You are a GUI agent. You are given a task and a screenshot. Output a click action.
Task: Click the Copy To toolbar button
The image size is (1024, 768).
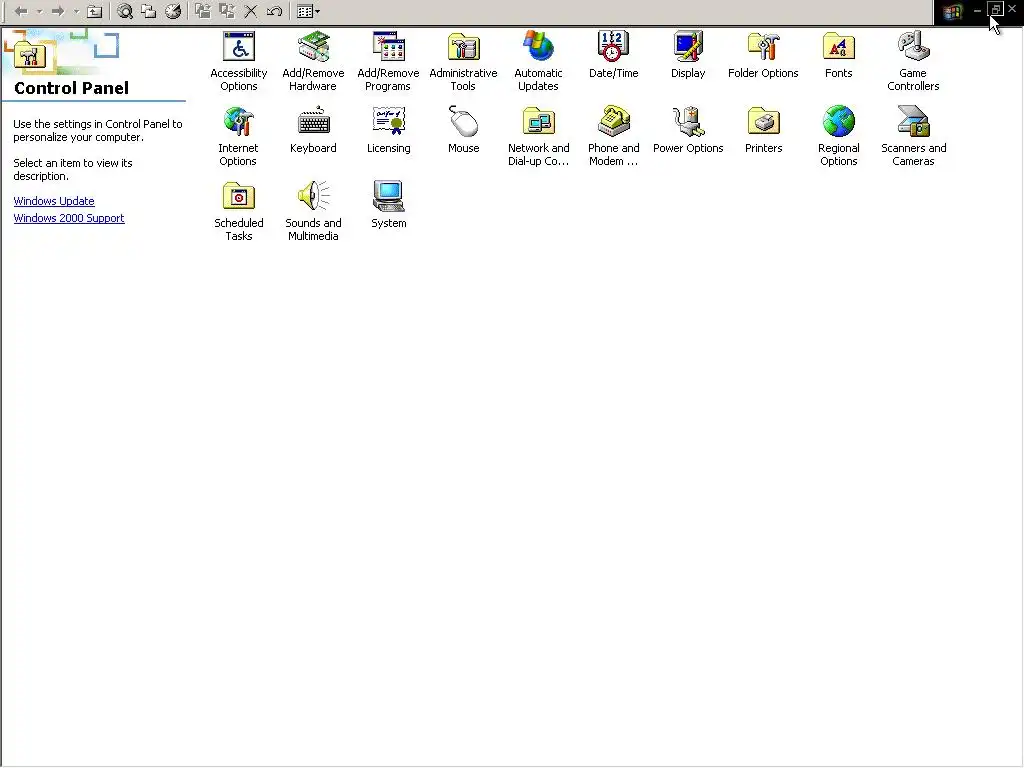coord(227,11)
